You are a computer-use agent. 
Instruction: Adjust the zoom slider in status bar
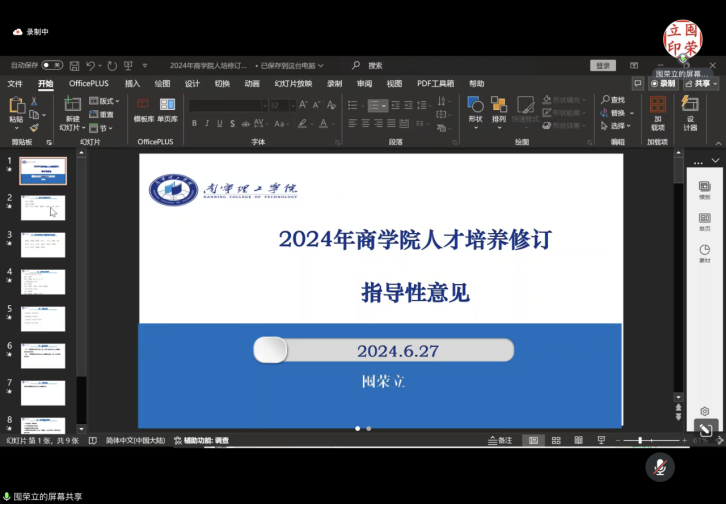click(640, 440)
